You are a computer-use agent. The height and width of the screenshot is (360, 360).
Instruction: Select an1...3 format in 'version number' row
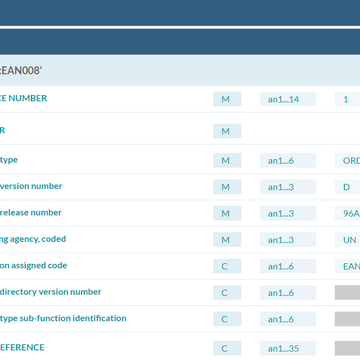pyautogui.click(x=288, y=187)
